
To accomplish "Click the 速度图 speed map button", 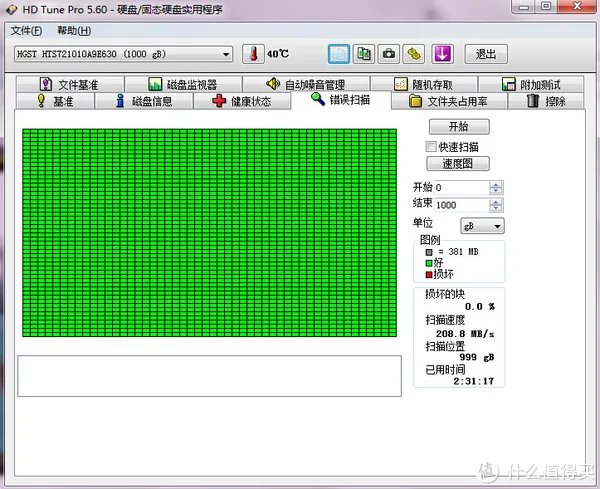I will [x=458, y=164].
